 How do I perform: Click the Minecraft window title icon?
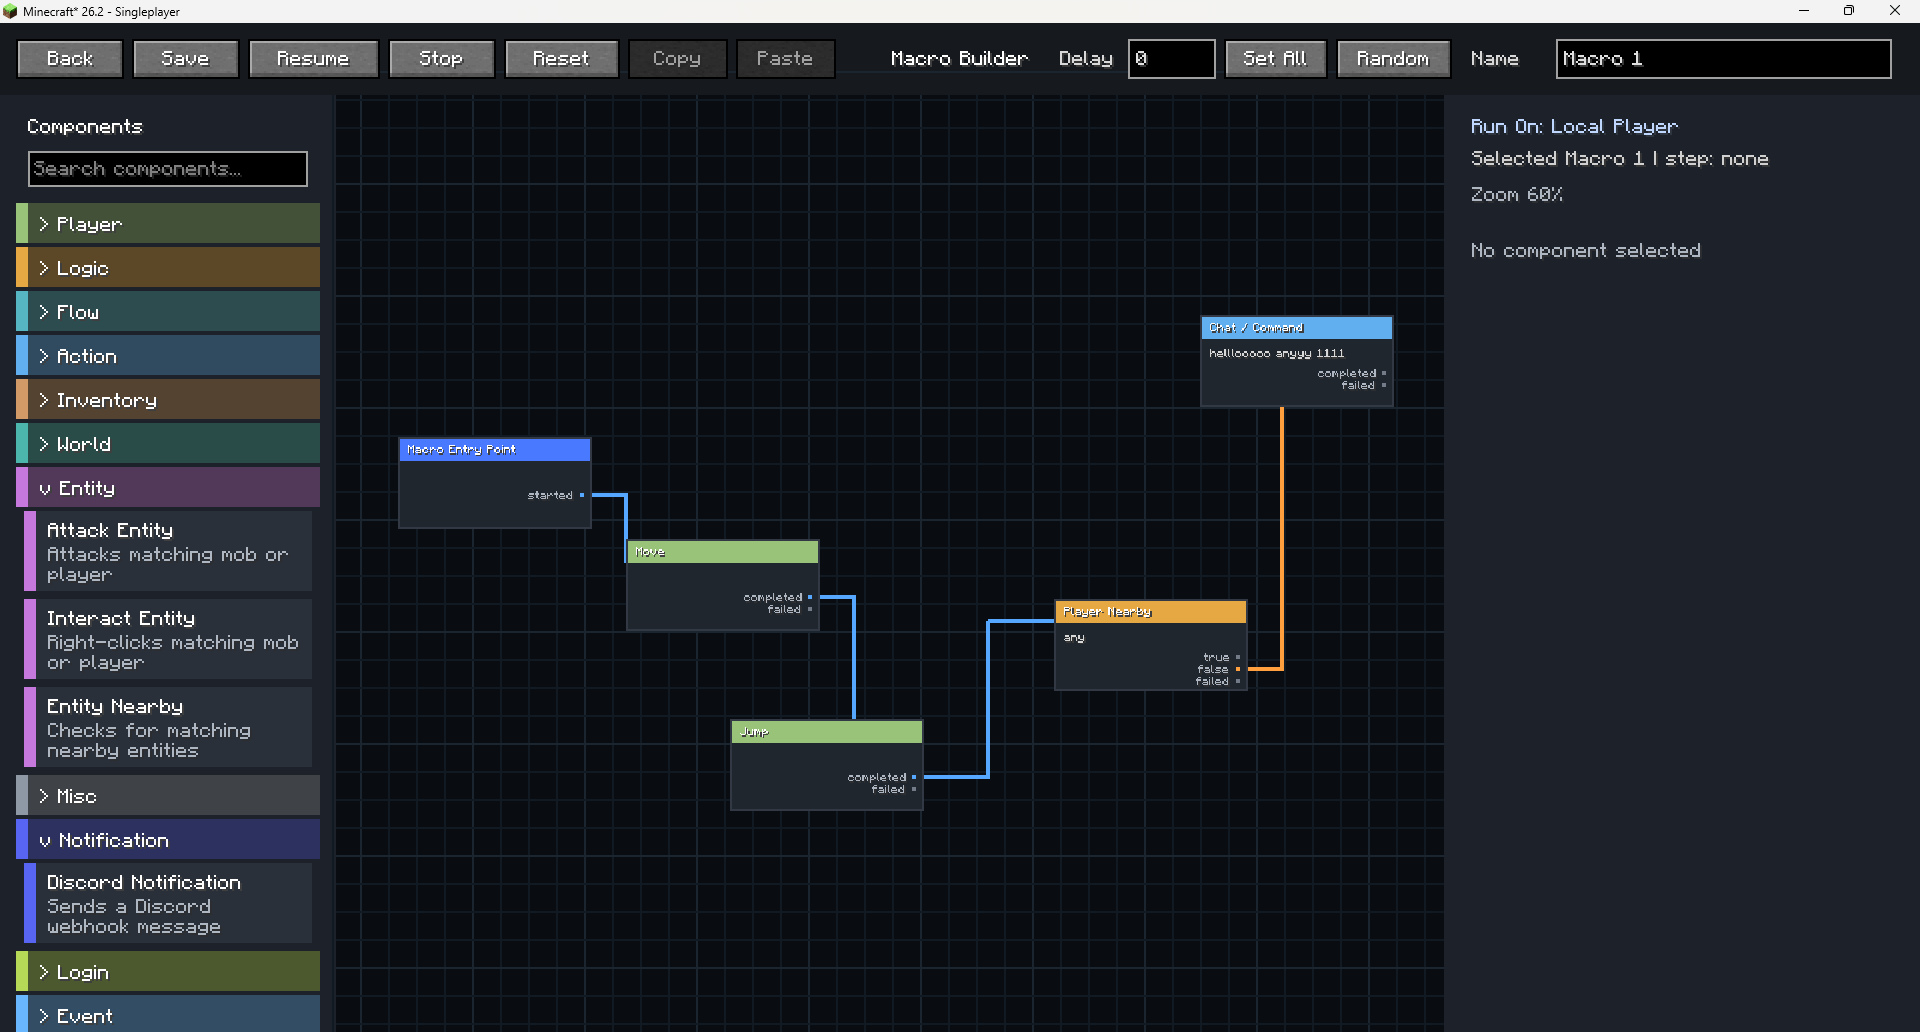pos(10,11)
